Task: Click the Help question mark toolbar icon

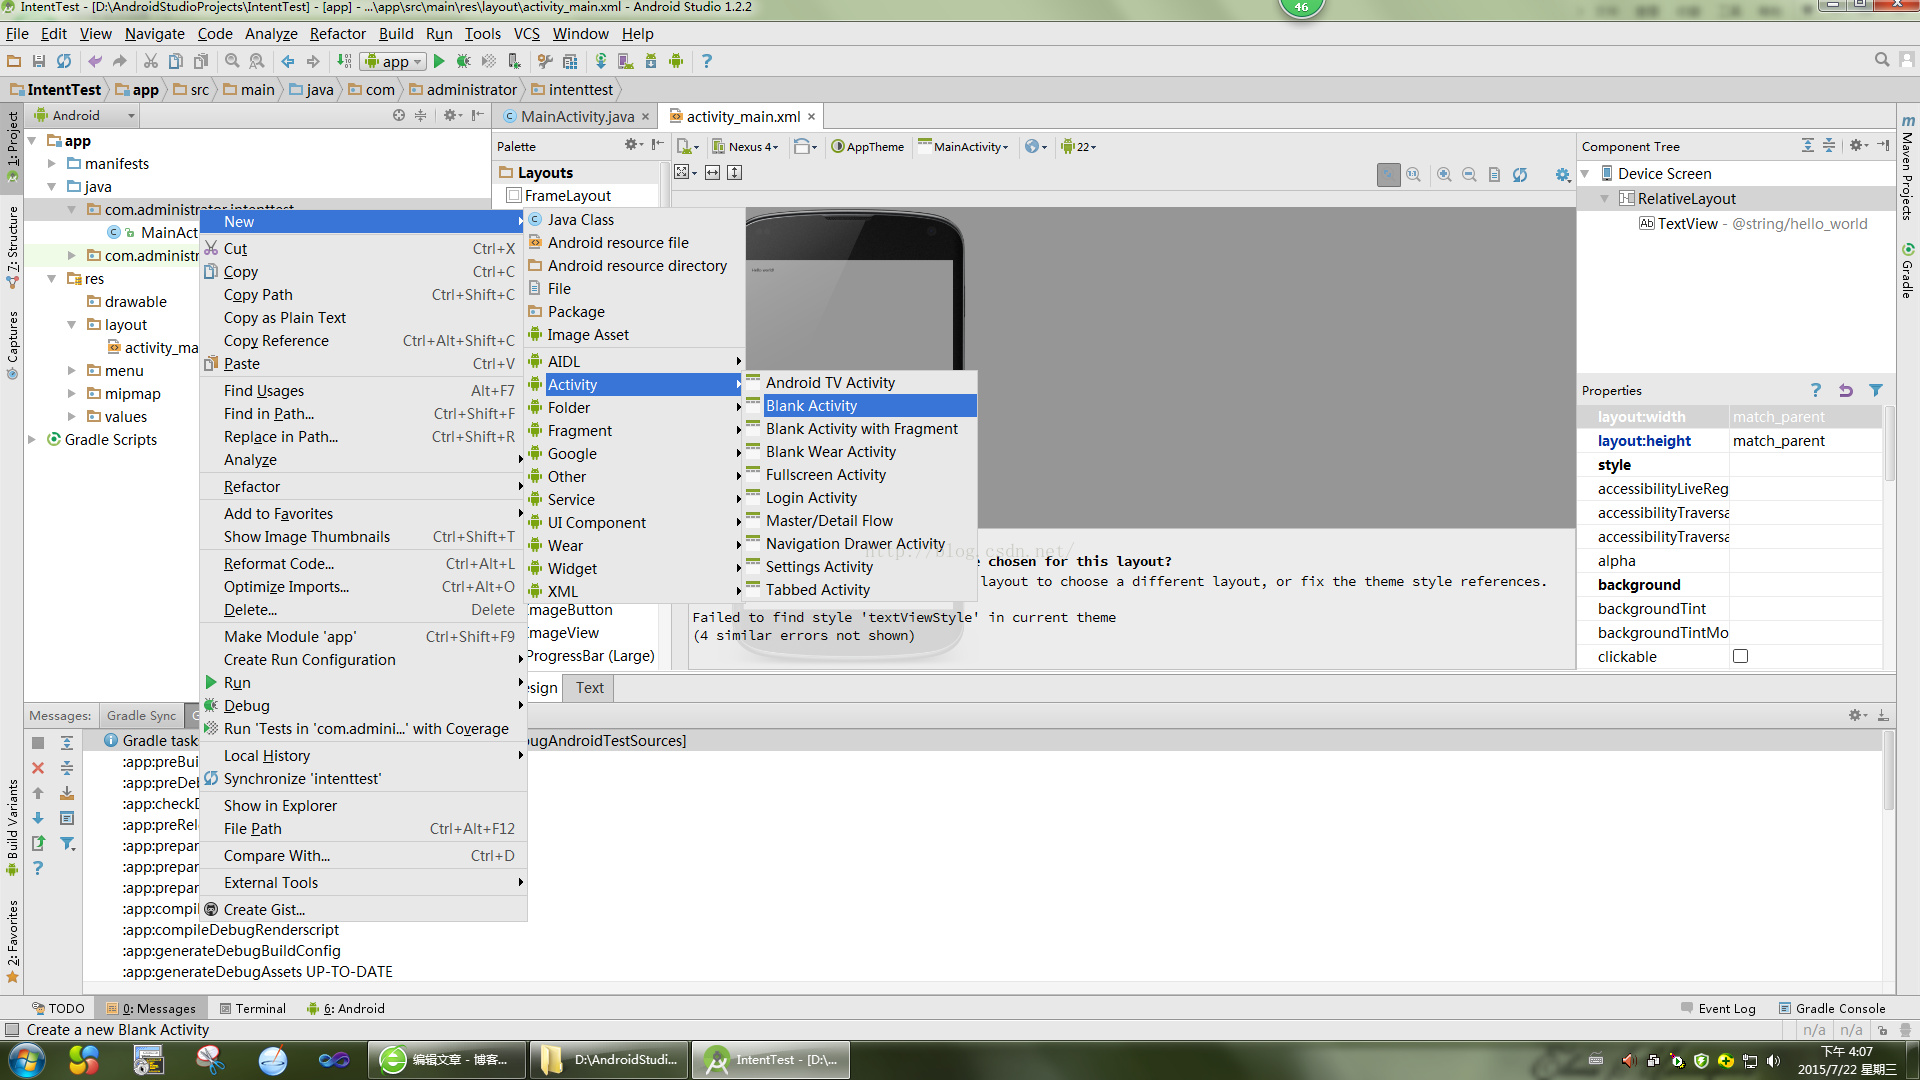Action: [707, 61]
